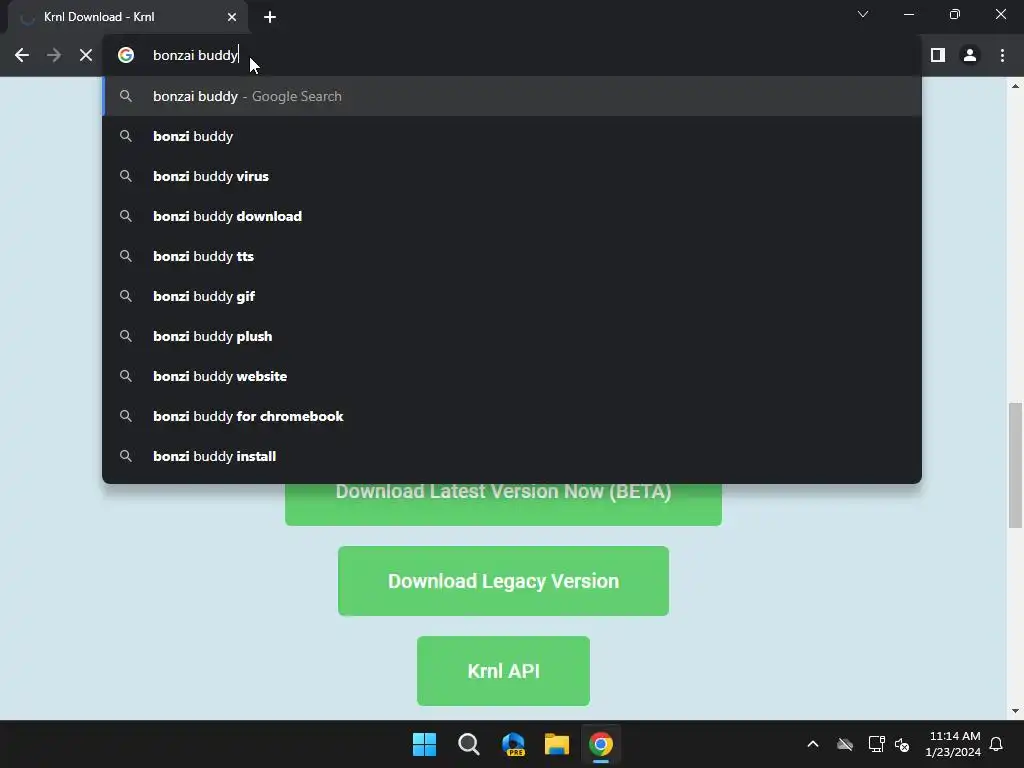
Task: Open a new tab with the plus button
Action: click(270, 17)
